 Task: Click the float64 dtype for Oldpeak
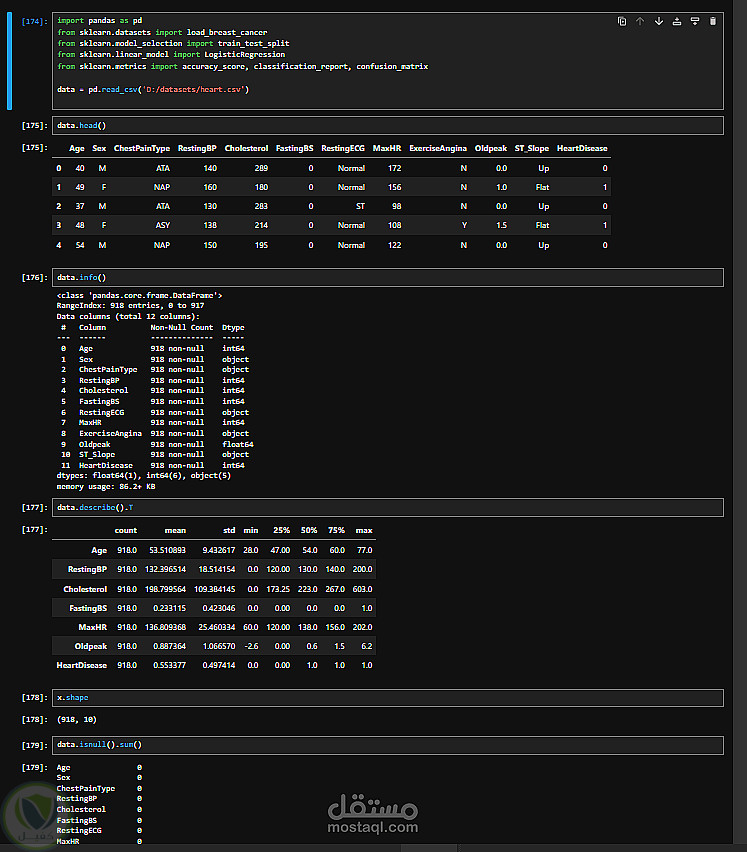tap(237, 444)
